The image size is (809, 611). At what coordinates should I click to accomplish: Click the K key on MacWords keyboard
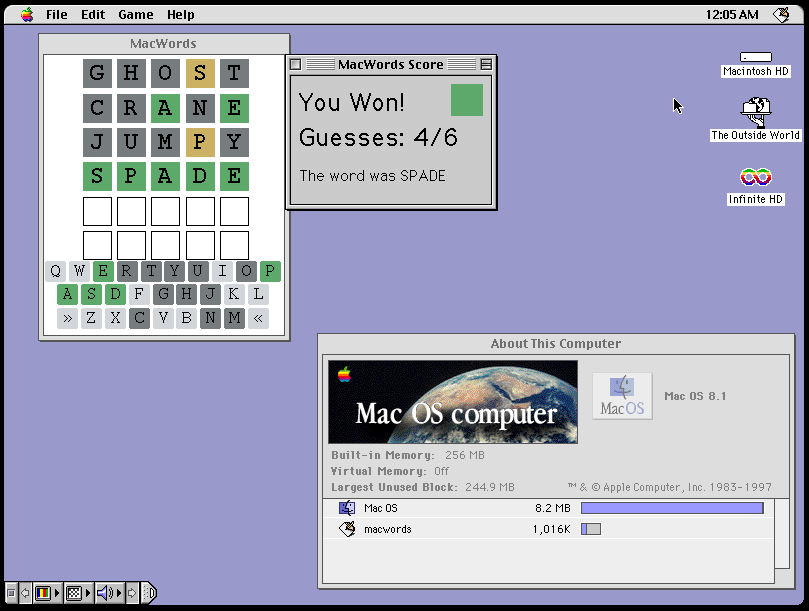234,294
